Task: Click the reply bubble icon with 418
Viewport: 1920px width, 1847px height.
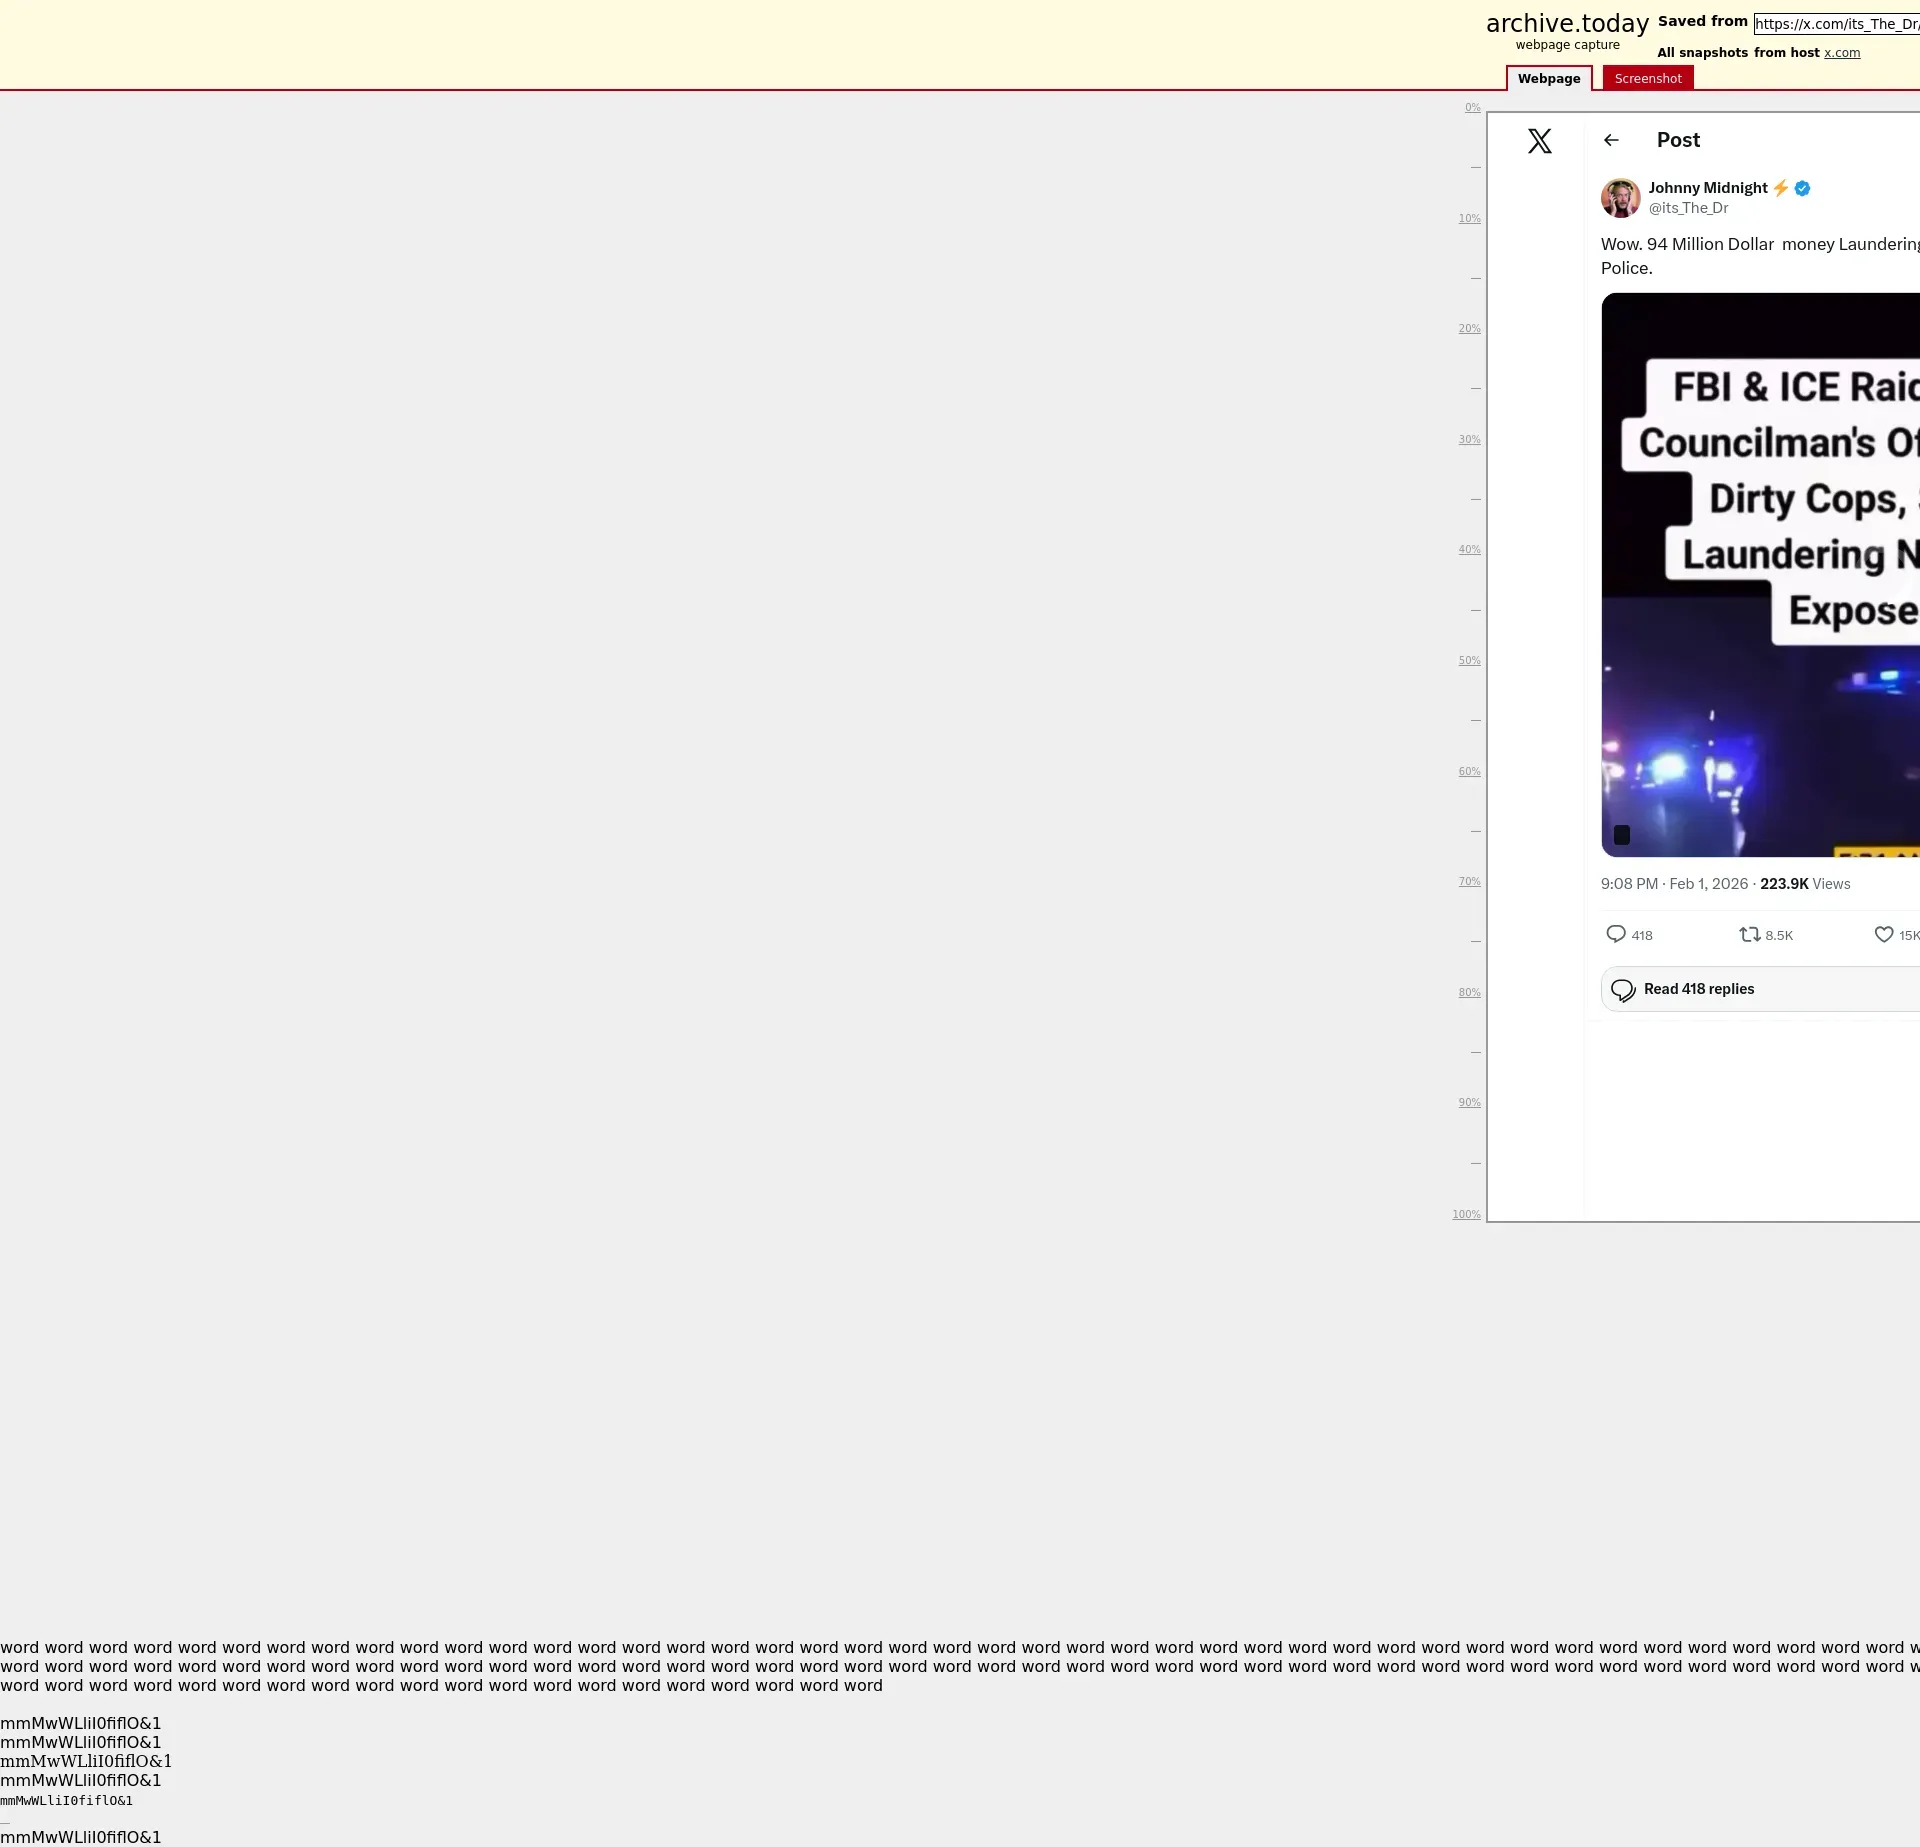Action: coord(1615,934)
